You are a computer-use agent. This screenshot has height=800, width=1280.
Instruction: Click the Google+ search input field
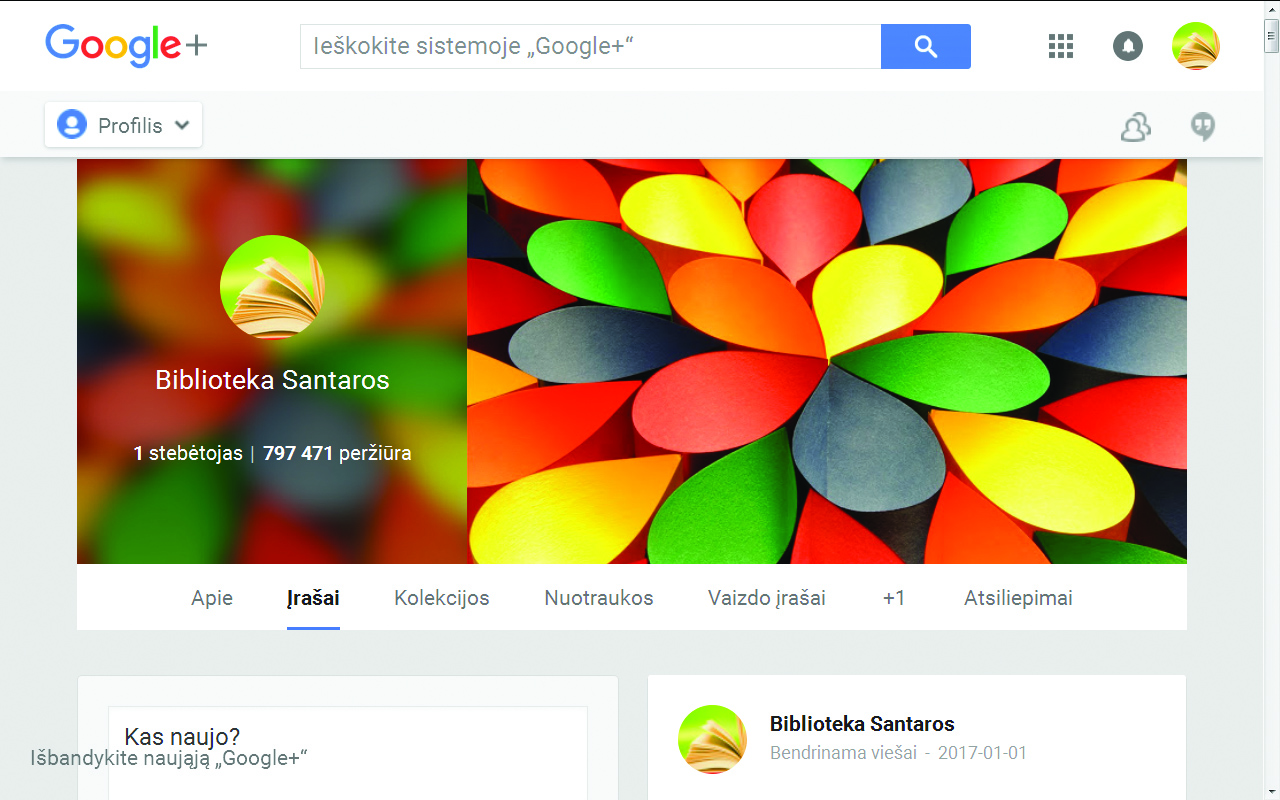pos(591,46)
